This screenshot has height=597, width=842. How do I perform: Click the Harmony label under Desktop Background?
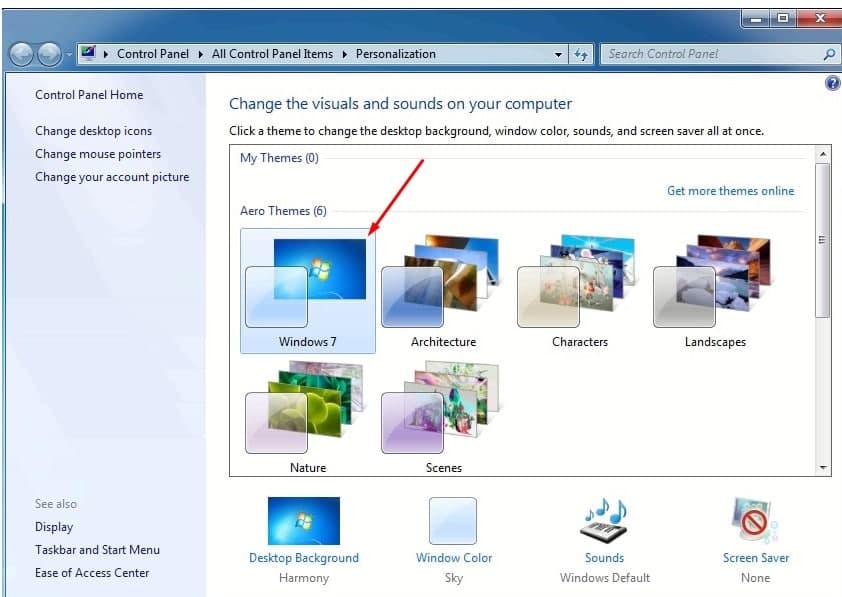point(304,578)
